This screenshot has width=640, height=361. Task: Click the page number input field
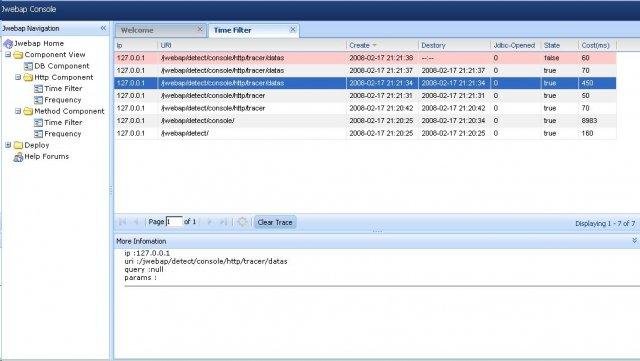[174, 222]
